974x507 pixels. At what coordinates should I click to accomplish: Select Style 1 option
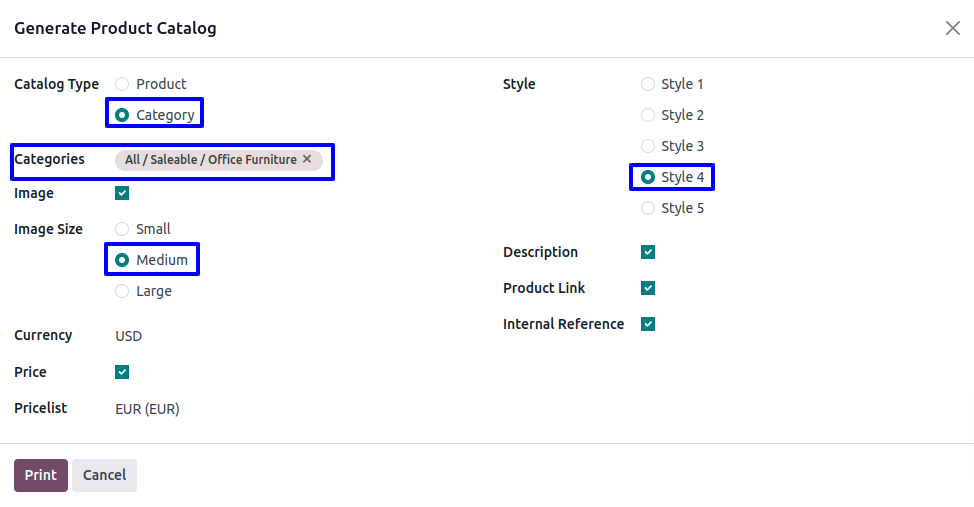click(648, 84)
